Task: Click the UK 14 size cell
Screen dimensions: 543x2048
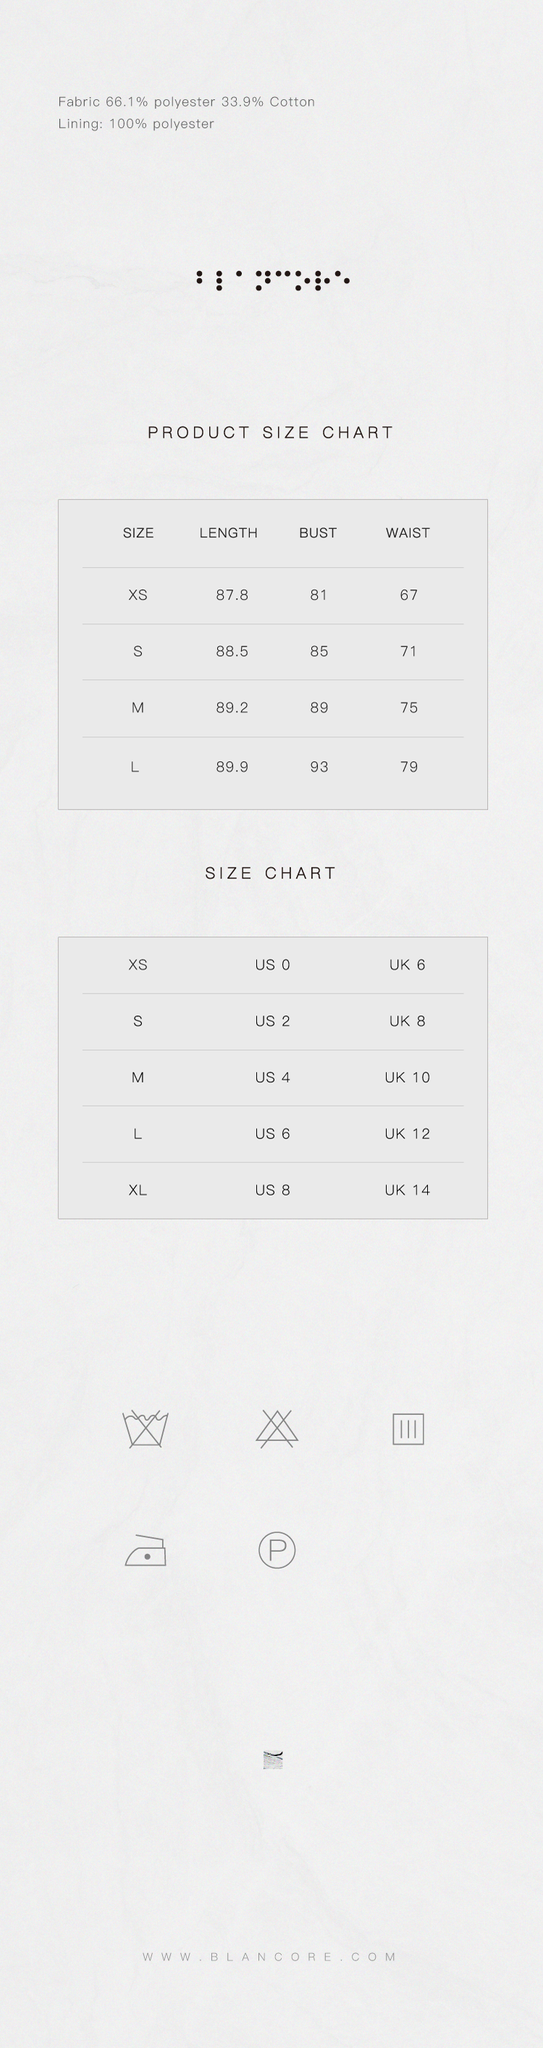Action: (407, 1190)
